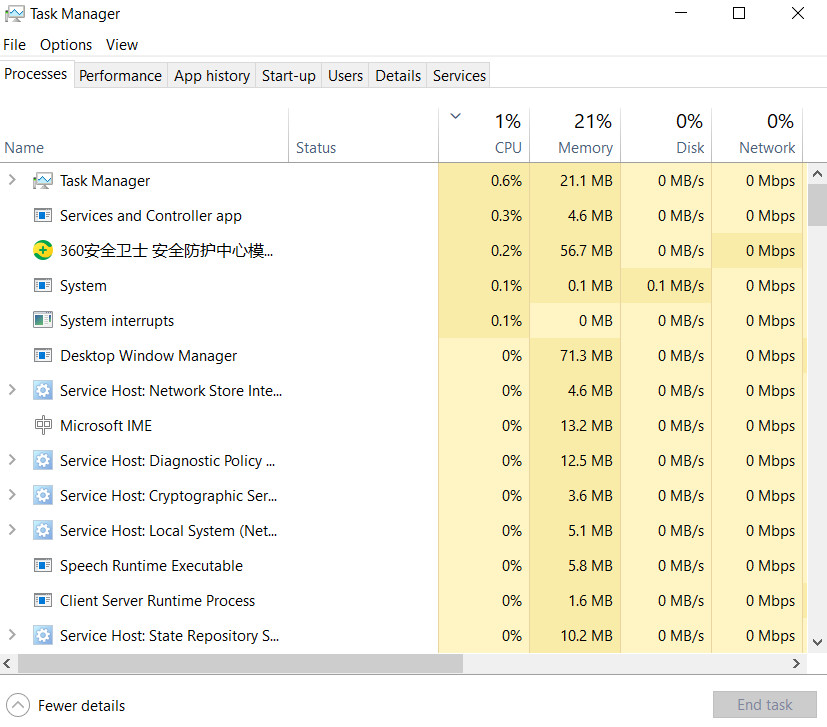The image size is (827, 727).
Task: Click the Local System service gear icon
Action: [43, 530]
